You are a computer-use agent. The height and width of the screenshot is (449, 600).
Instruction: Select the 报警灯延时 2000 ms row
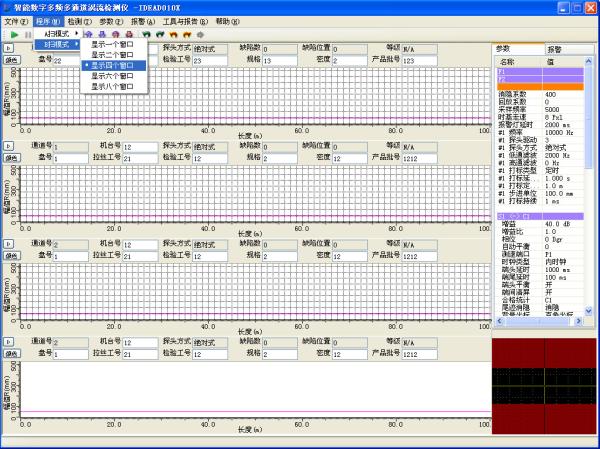click(540, 125)
